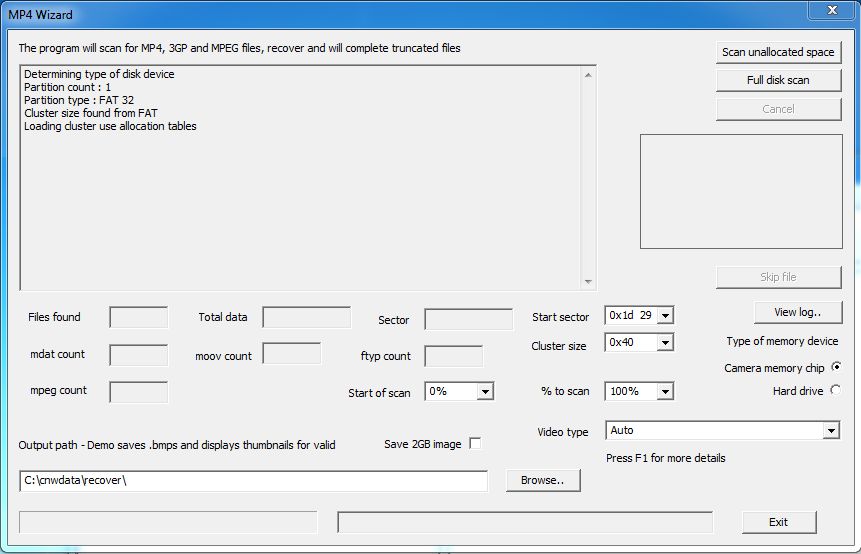Open the View log window
Viewport: 861px width, 554px height.
797,312
